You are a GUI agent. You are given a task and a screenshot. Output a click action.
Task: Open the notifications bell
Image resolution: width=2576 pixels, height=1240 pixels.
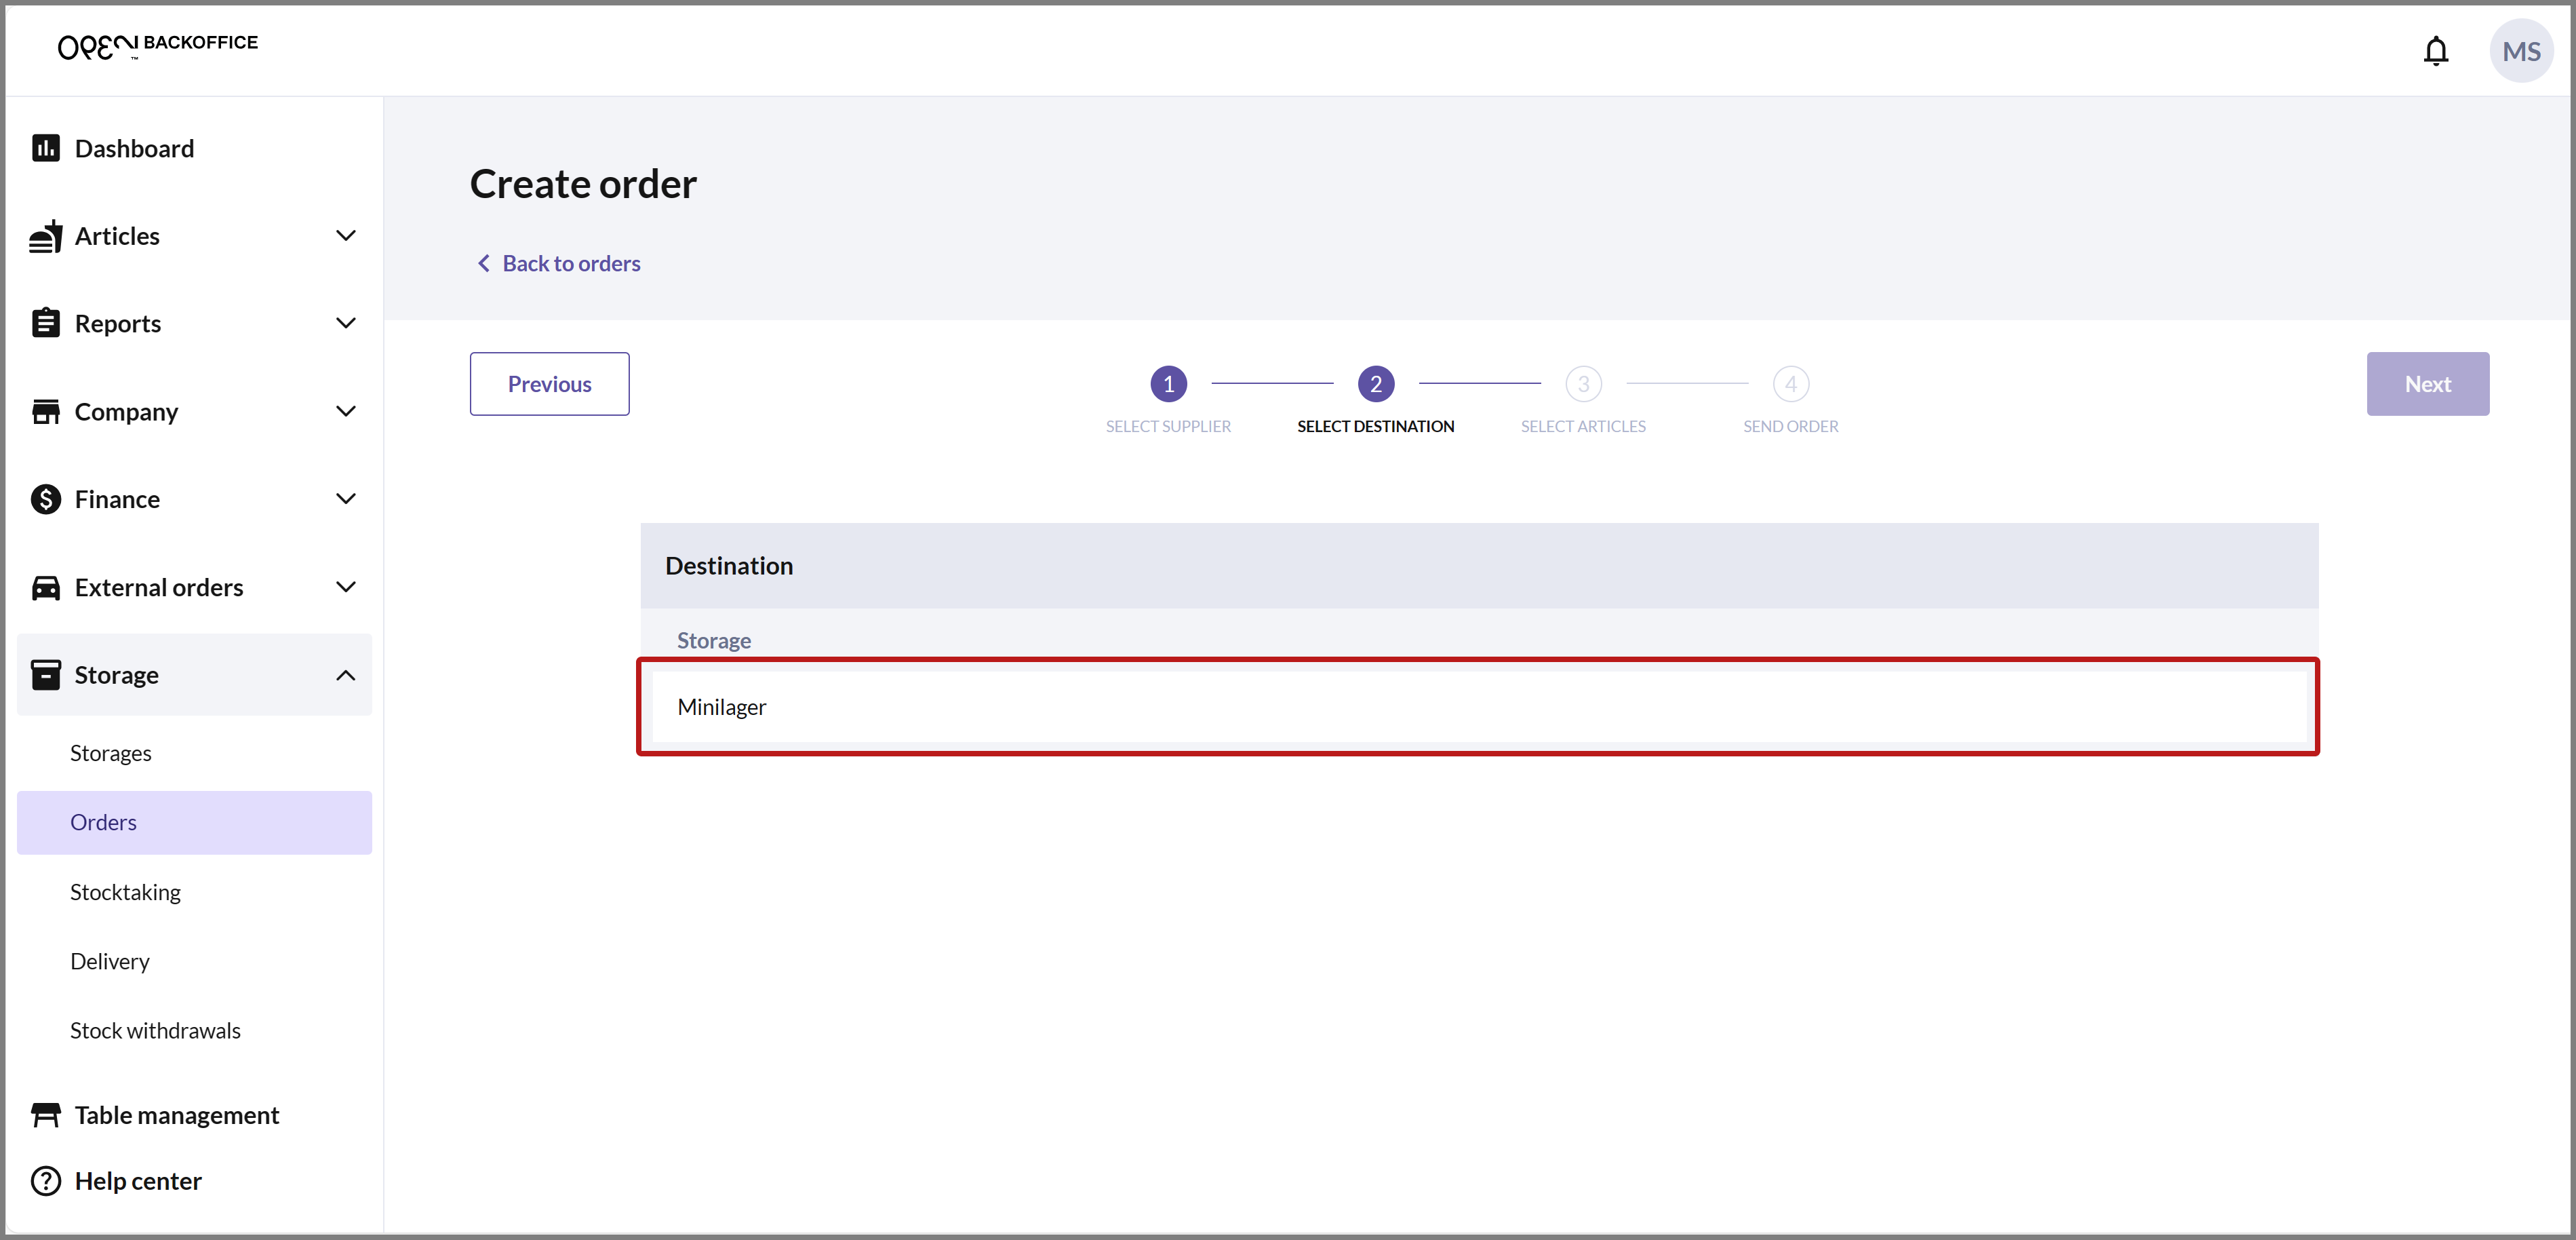(2435, 51)
